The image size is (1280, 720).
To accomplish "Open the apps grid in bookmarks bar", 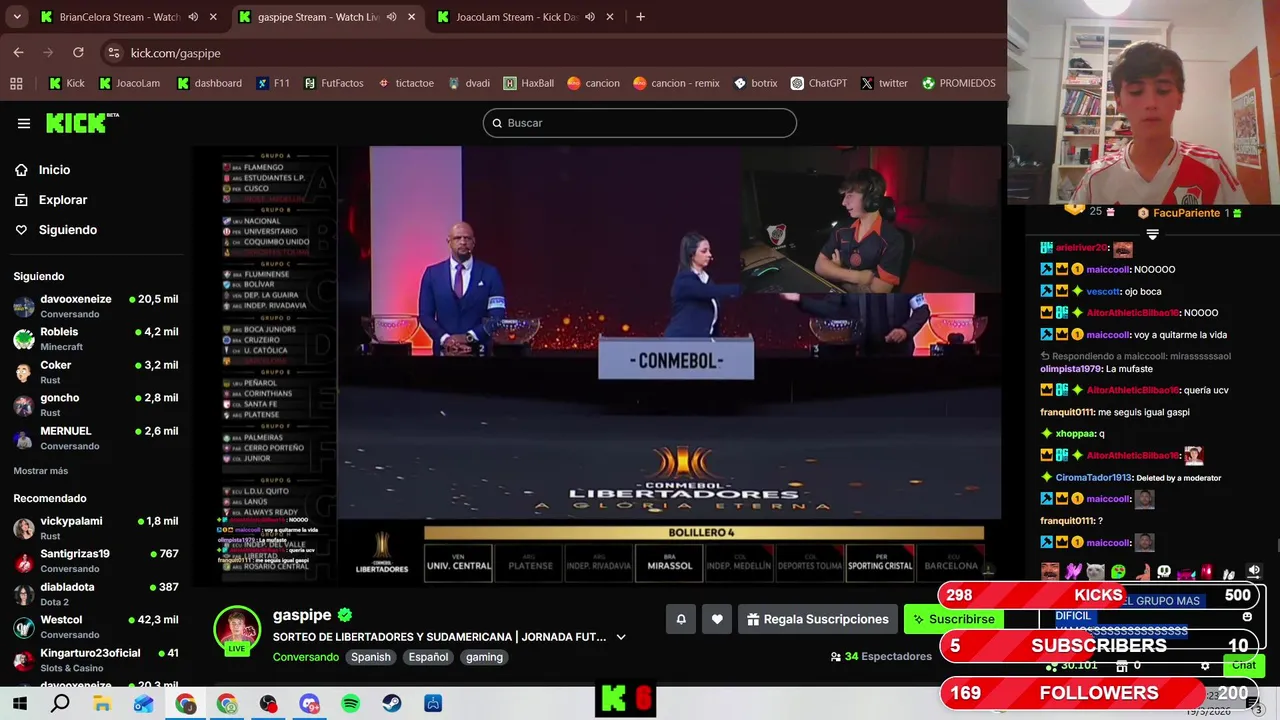I will tap(16, 83).
